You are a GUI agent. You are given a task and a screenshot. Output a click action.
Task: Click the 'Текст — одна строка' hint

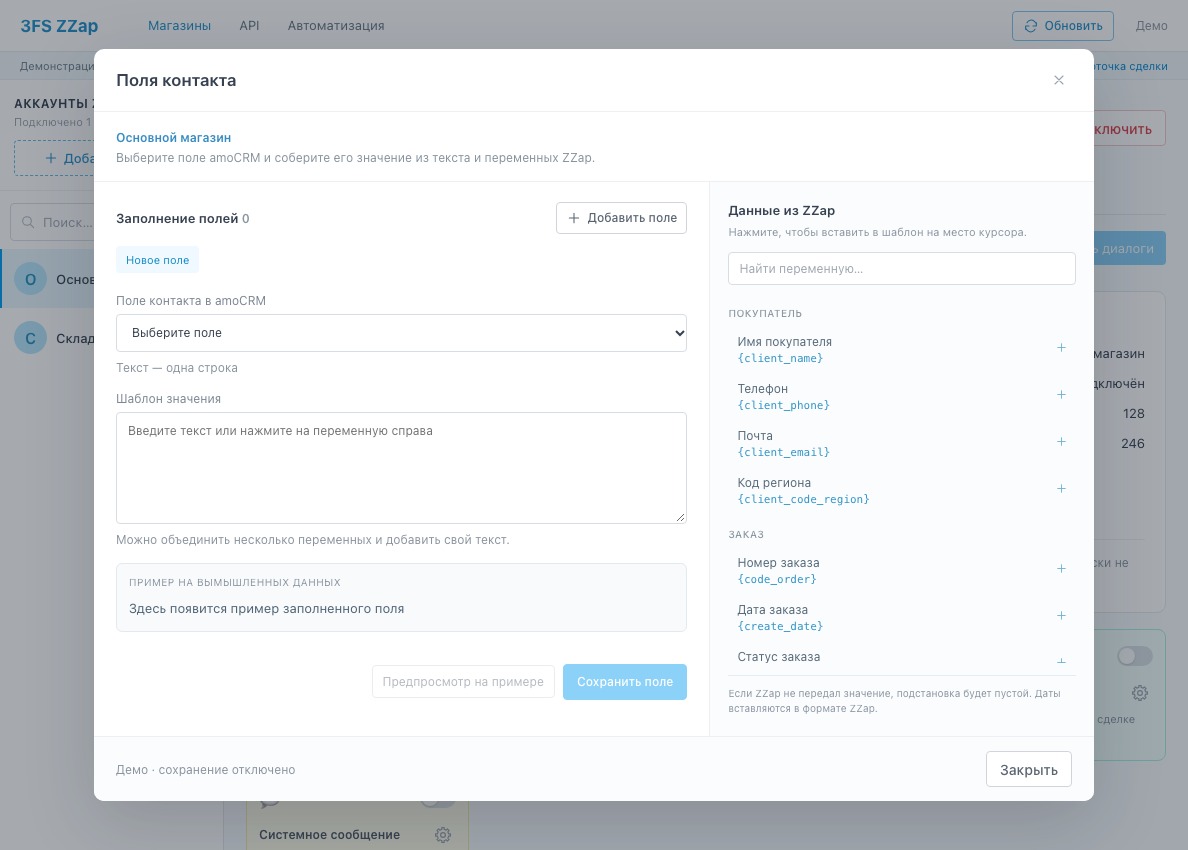coord(177,368)
